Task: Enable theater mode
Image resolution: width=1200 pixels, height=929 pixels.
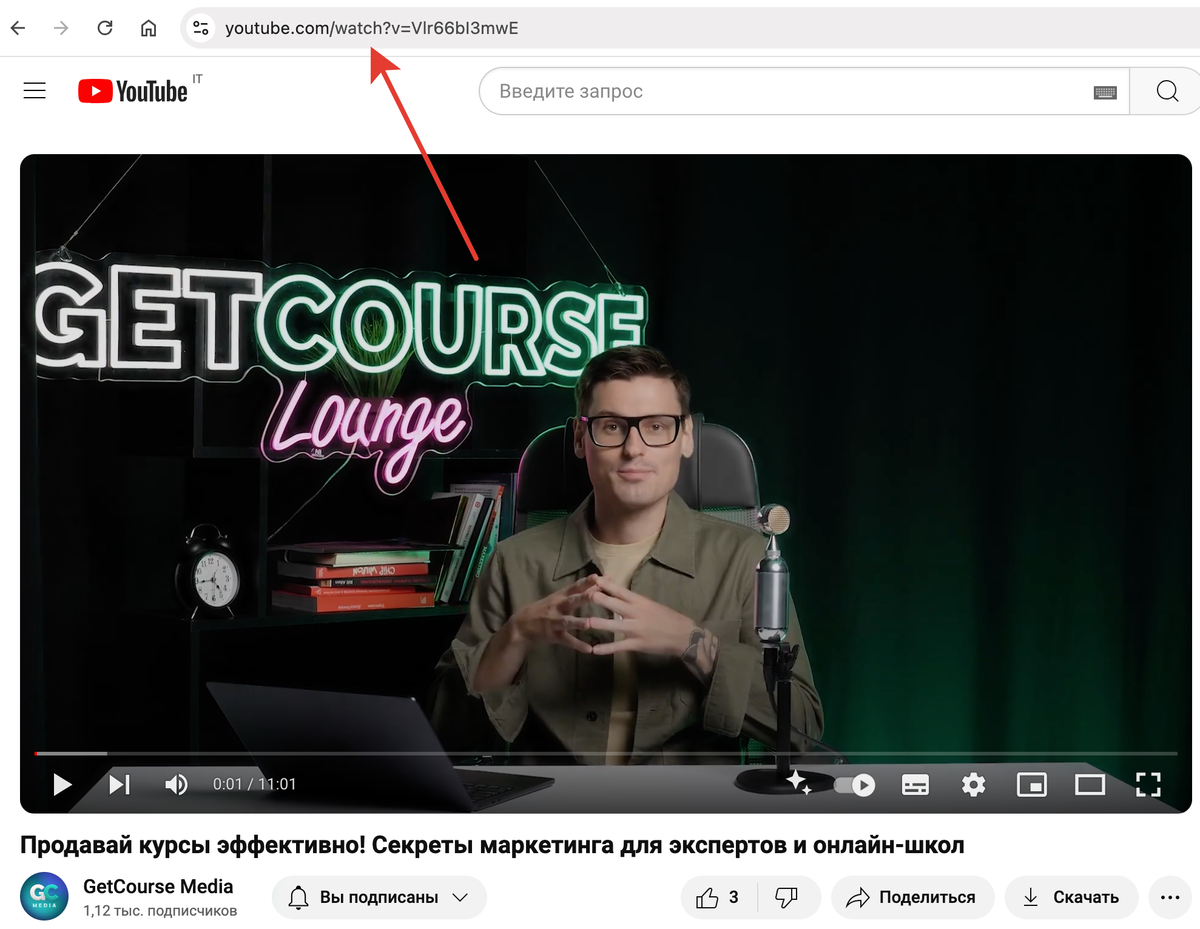Action: 1090,785
